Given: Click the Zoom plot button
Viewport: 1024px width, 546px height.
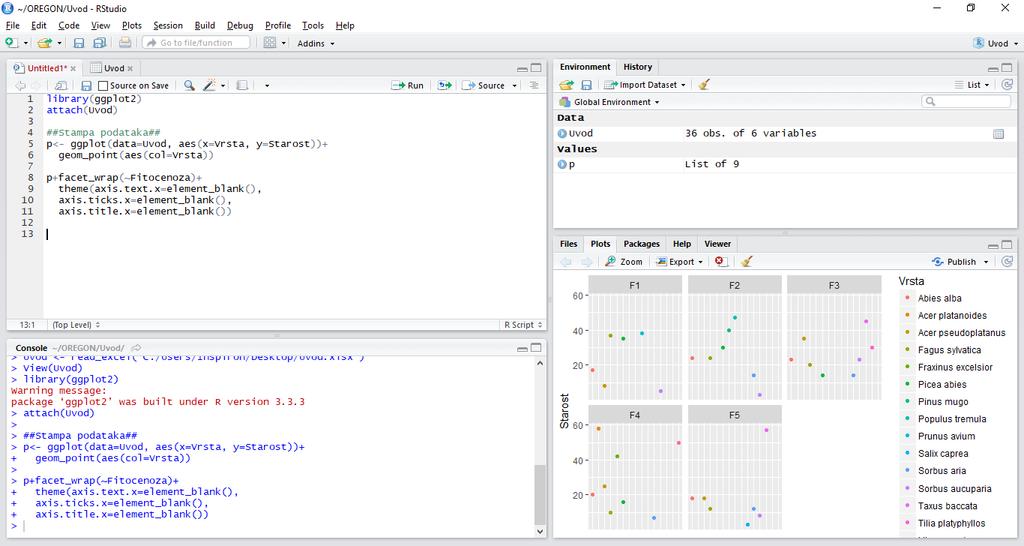Looking at the screenshot, I should 624,262.
